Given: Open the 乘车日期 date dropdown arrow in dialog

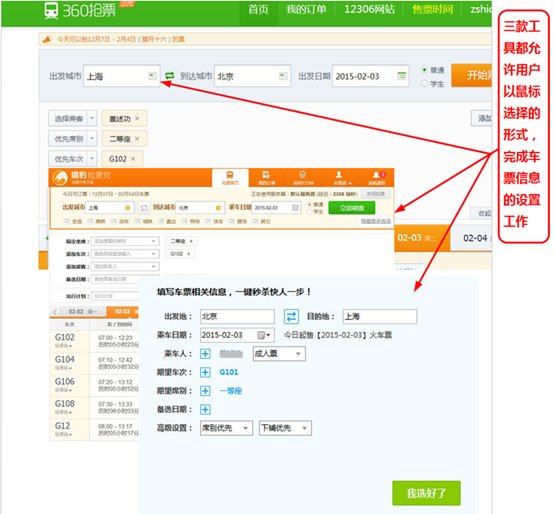Looking at the screenshot, I should 268,335.
